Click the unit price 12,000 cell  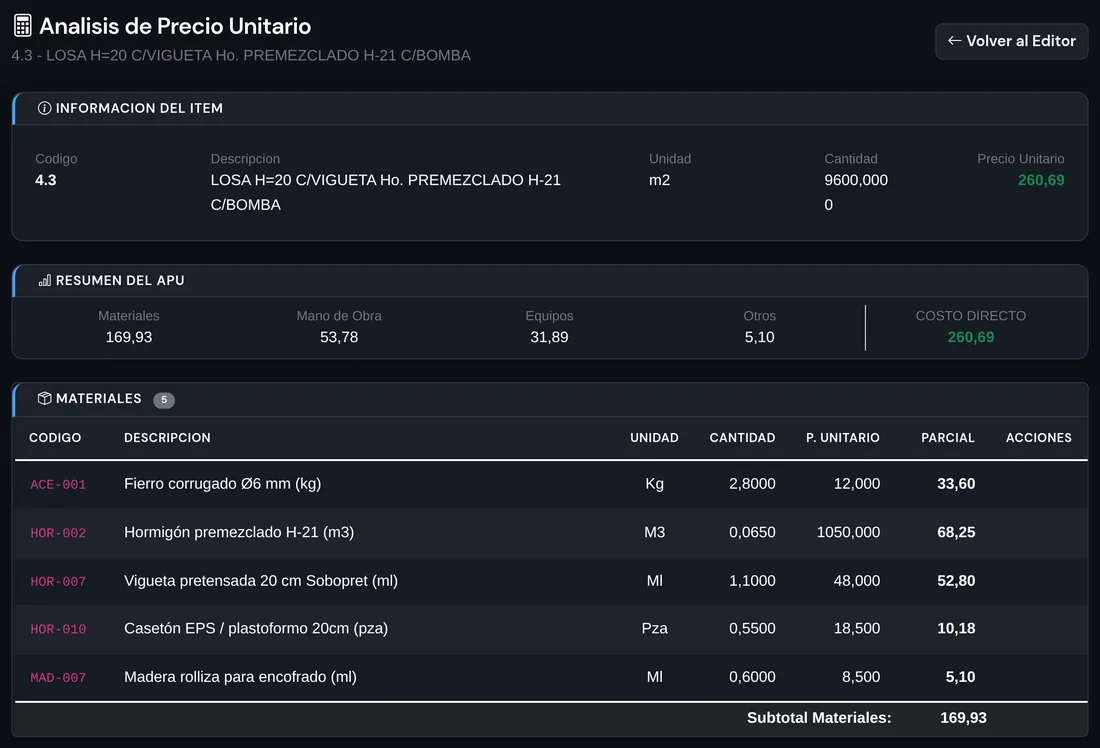pyautogui.click(x=857, y=483)
